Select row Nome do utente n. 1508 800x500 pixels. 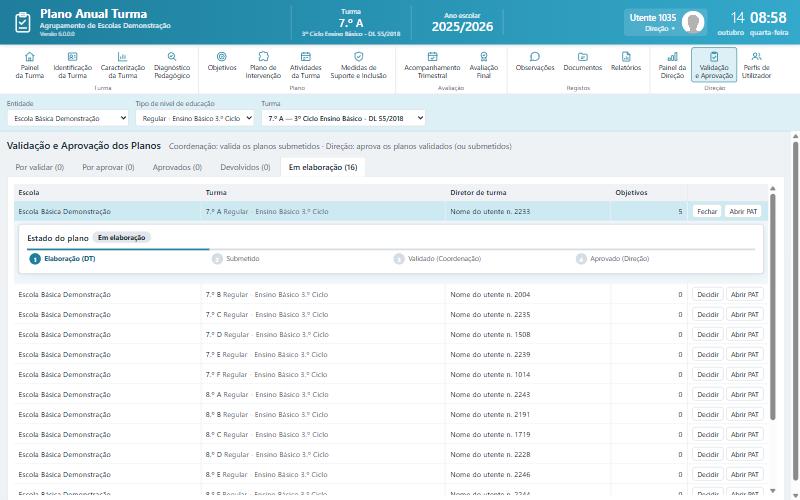click(391, 334)
